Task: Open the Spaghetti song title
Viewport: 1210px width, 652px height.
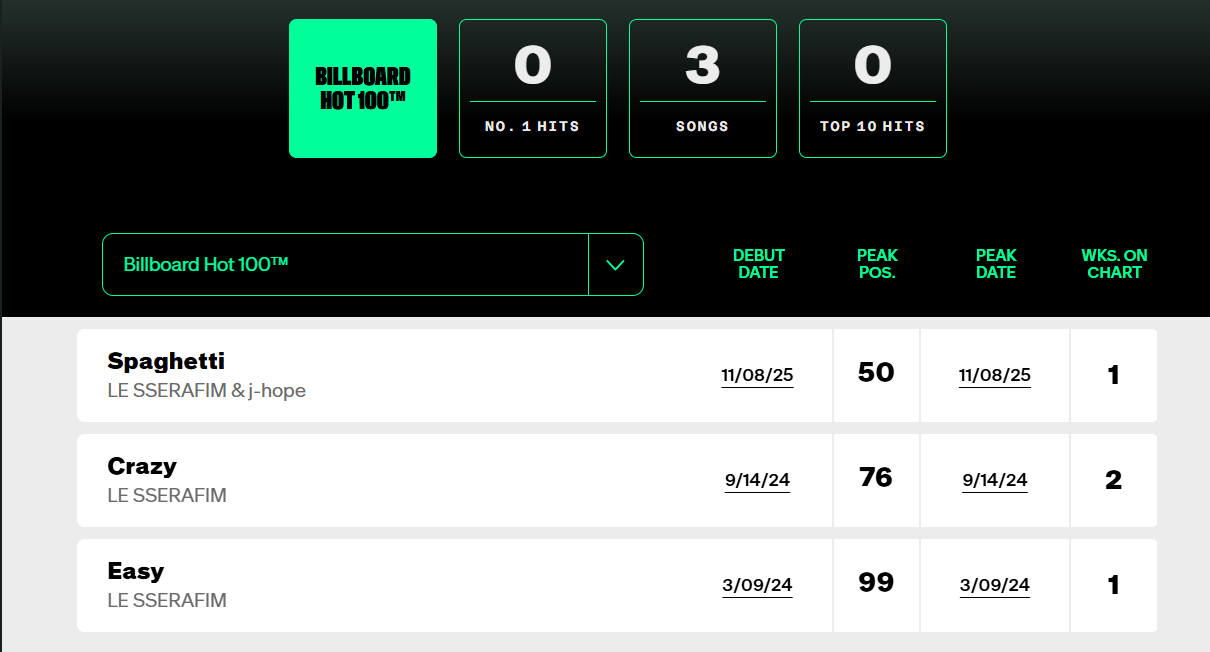Action: point(166,361)
